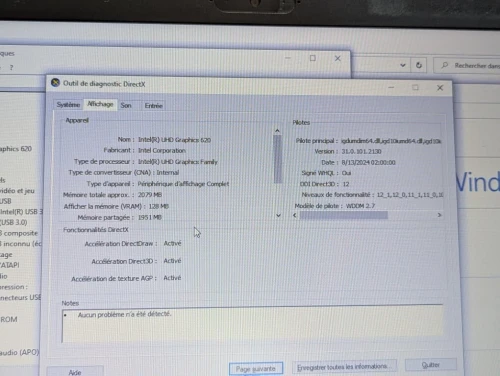Click the '1951 MB' shared memory value
Screen dimensions: 500x376
click(x=150, y=217)
